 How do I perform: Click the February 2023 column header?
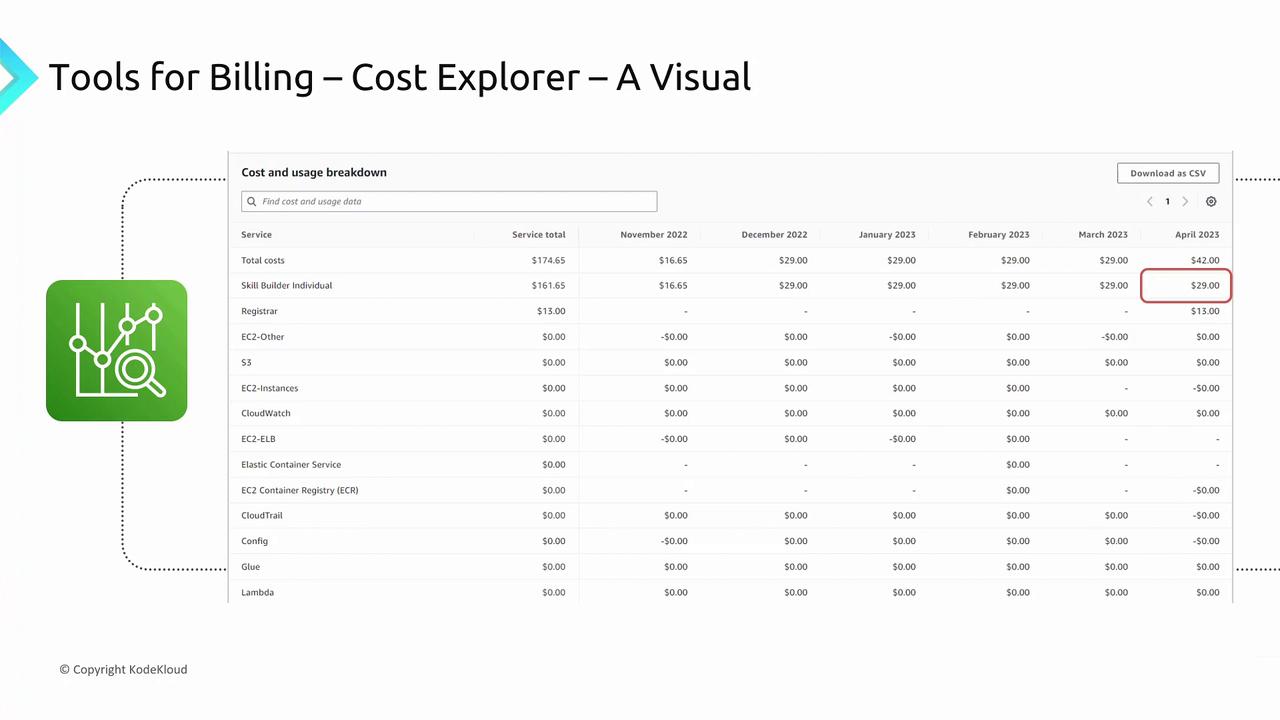click(x=998, y=235)
